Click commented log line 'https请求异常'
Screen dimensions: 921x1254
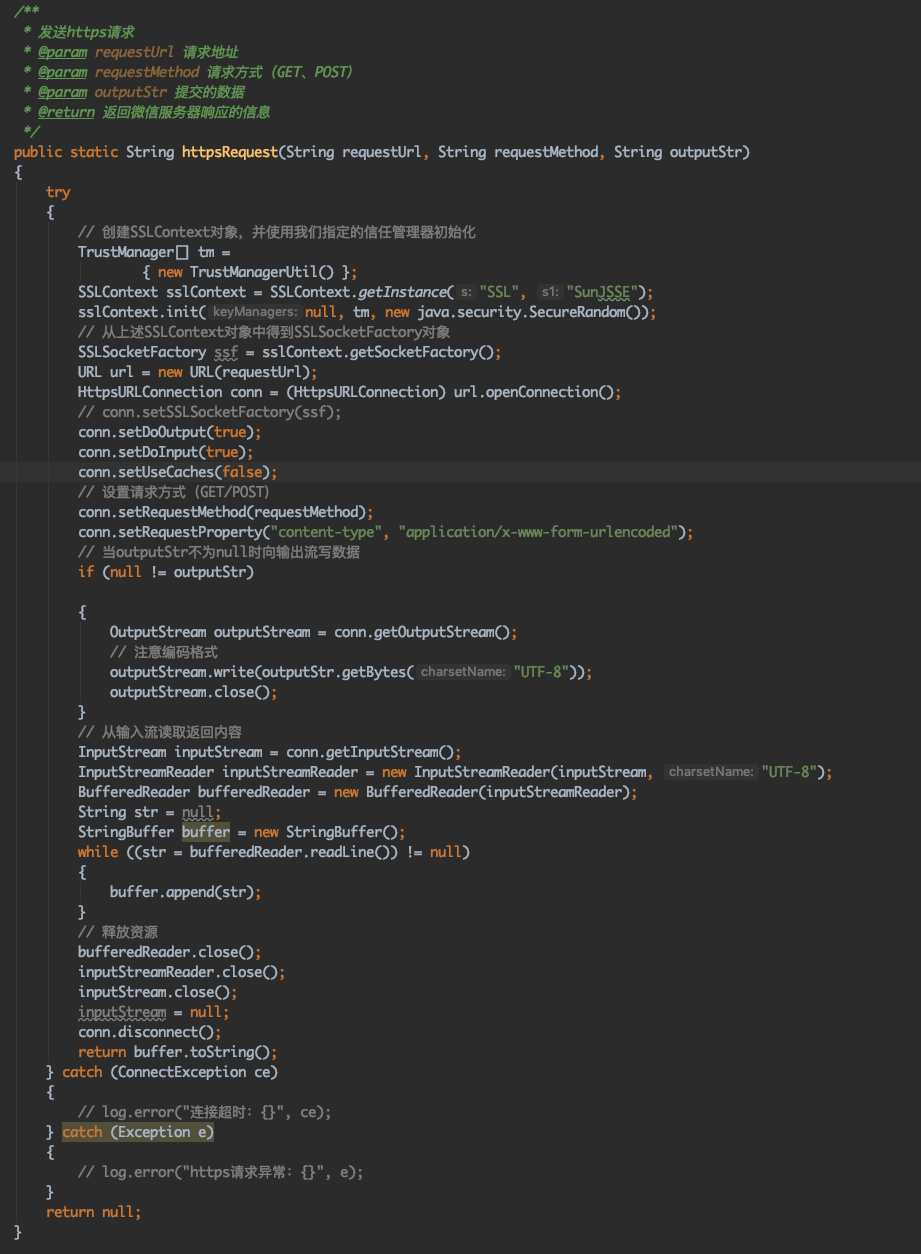click(220, 1172)
